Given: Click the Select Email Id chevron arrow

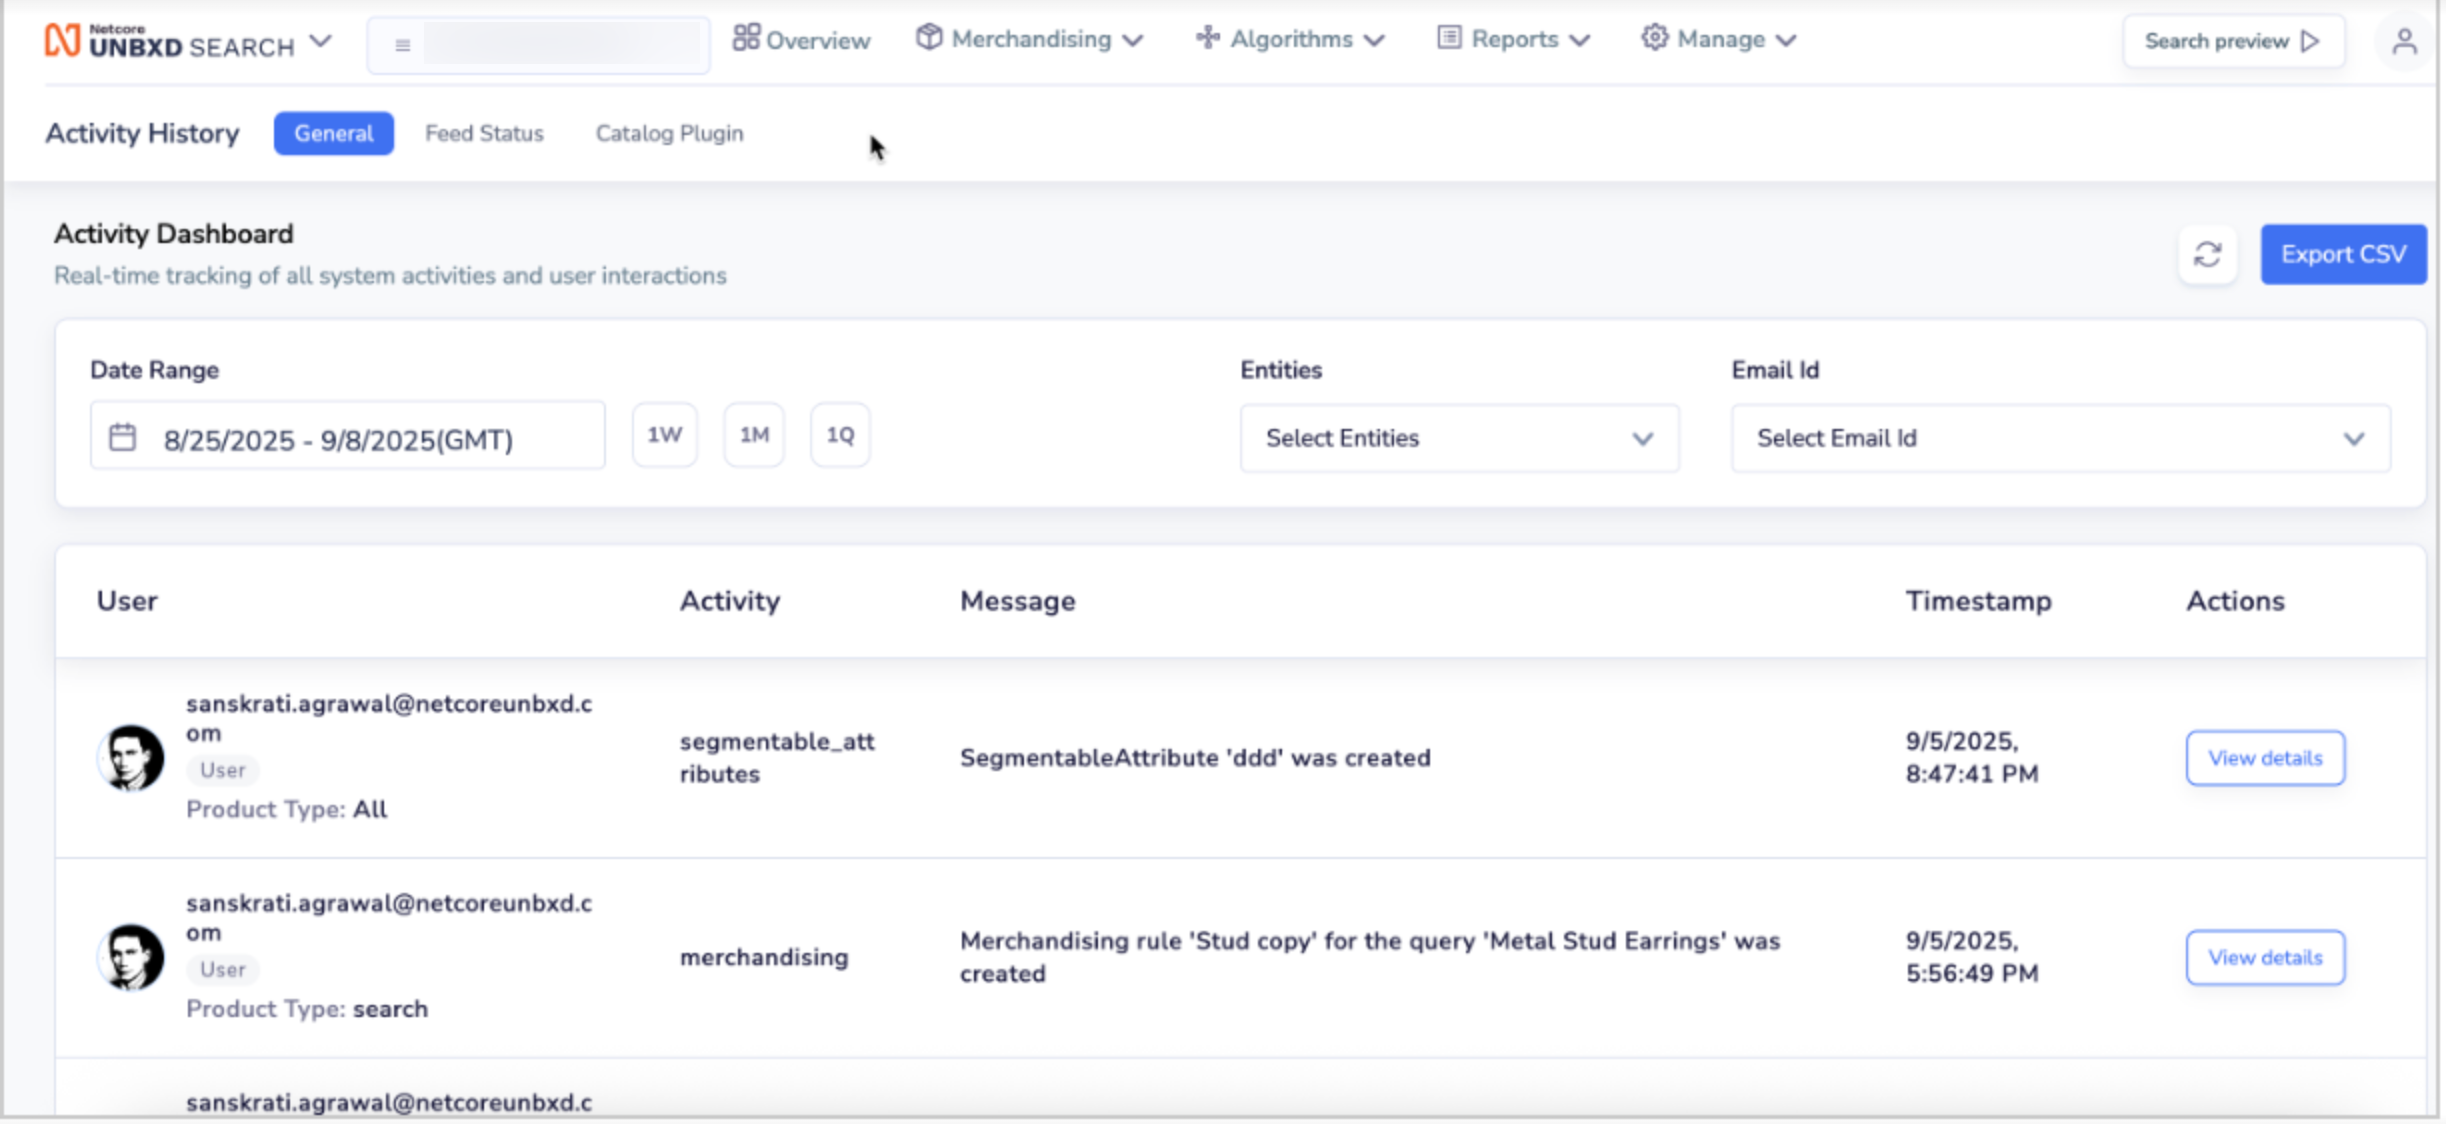Looking at the screenshot, I should (x=2354, y=439).
